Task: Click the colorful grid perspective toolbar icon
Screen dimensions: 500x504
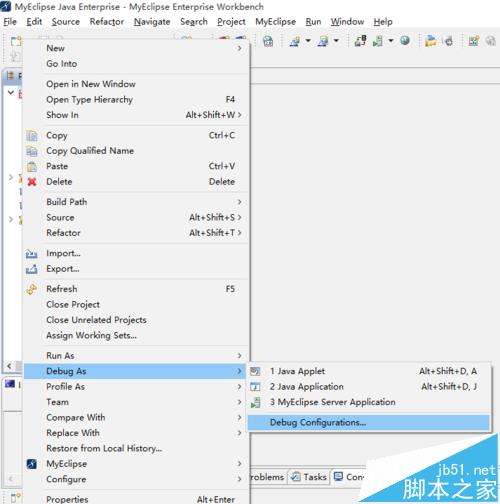Action: pos(474,41)
